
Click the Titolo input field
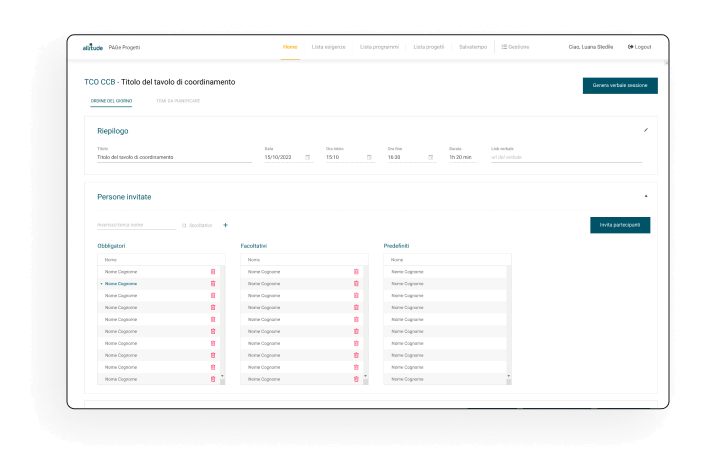coord(174,157)
